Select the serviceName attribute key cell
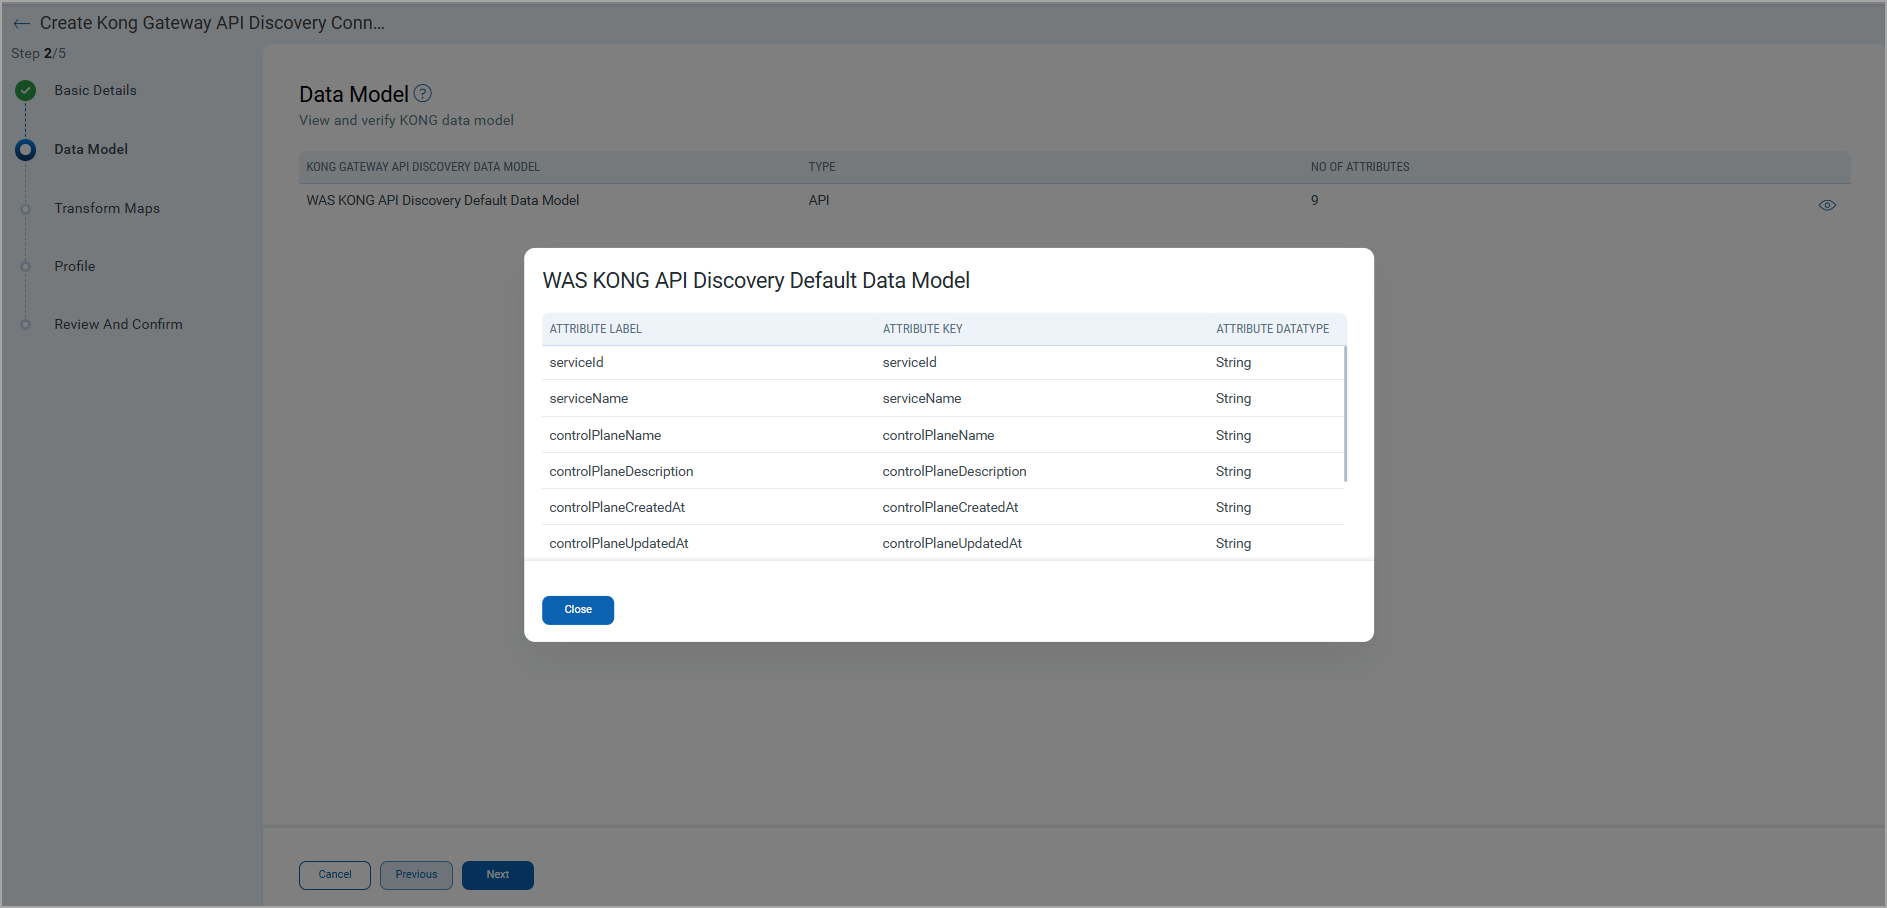The height and width of the screenshot is (908, 1887). pyautogui.click(x=922, y=398)
